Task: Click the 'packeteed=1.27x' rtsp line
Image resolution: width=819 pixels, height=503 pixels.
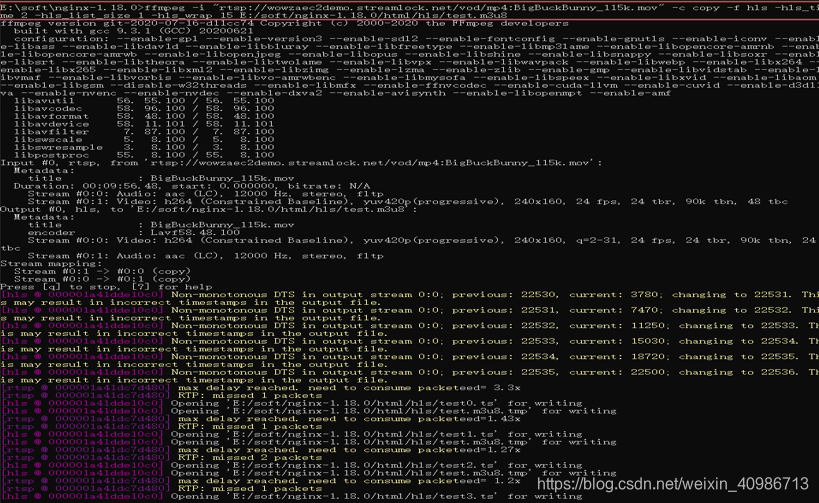Action: tap(260, 450)
